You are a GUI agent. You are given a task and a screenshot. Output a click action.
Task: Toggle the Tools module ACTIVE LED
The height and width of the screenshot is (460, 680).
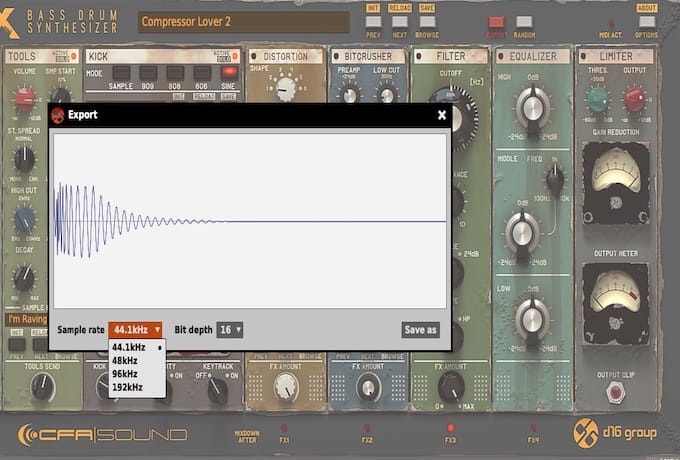[74, 56]
